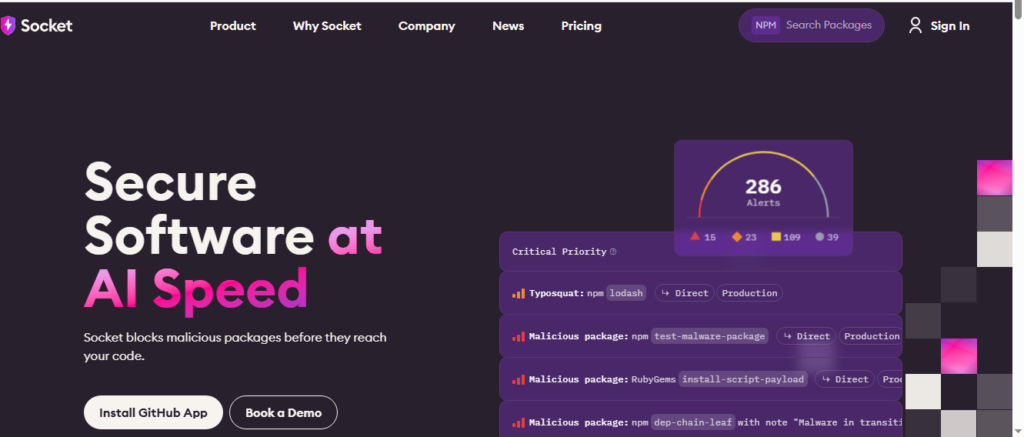Open the Company menu
Screen dimensions: 1024x437
tap(426, 26)
